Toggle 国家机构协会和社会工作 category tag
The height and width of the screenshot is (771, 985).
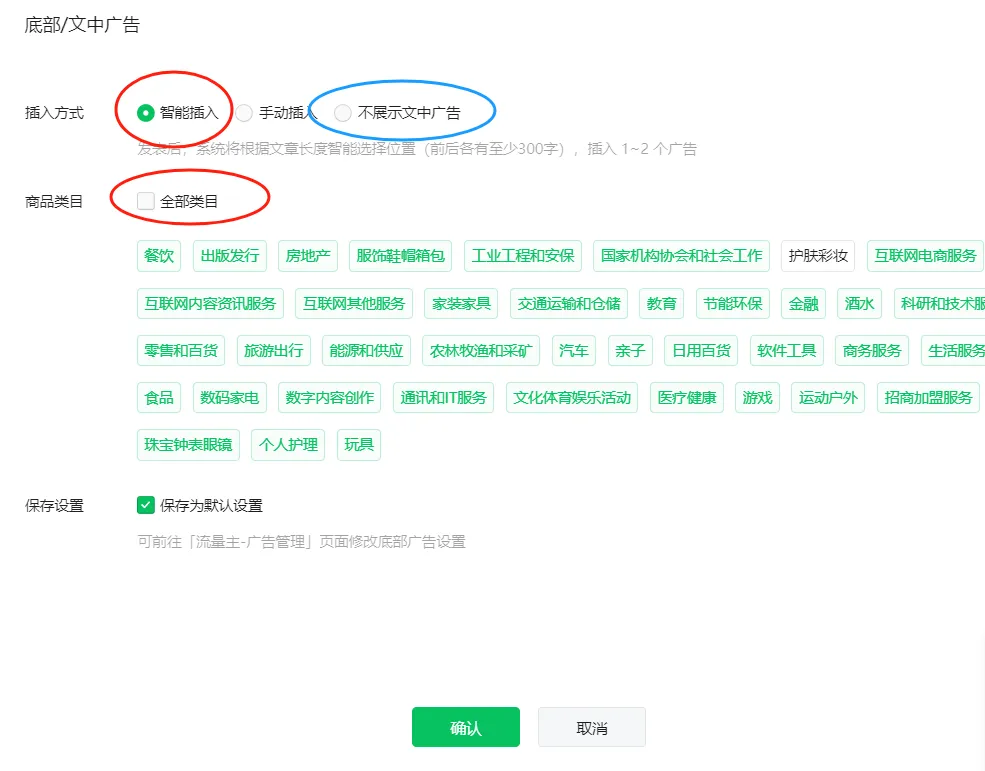pos(681,256)
